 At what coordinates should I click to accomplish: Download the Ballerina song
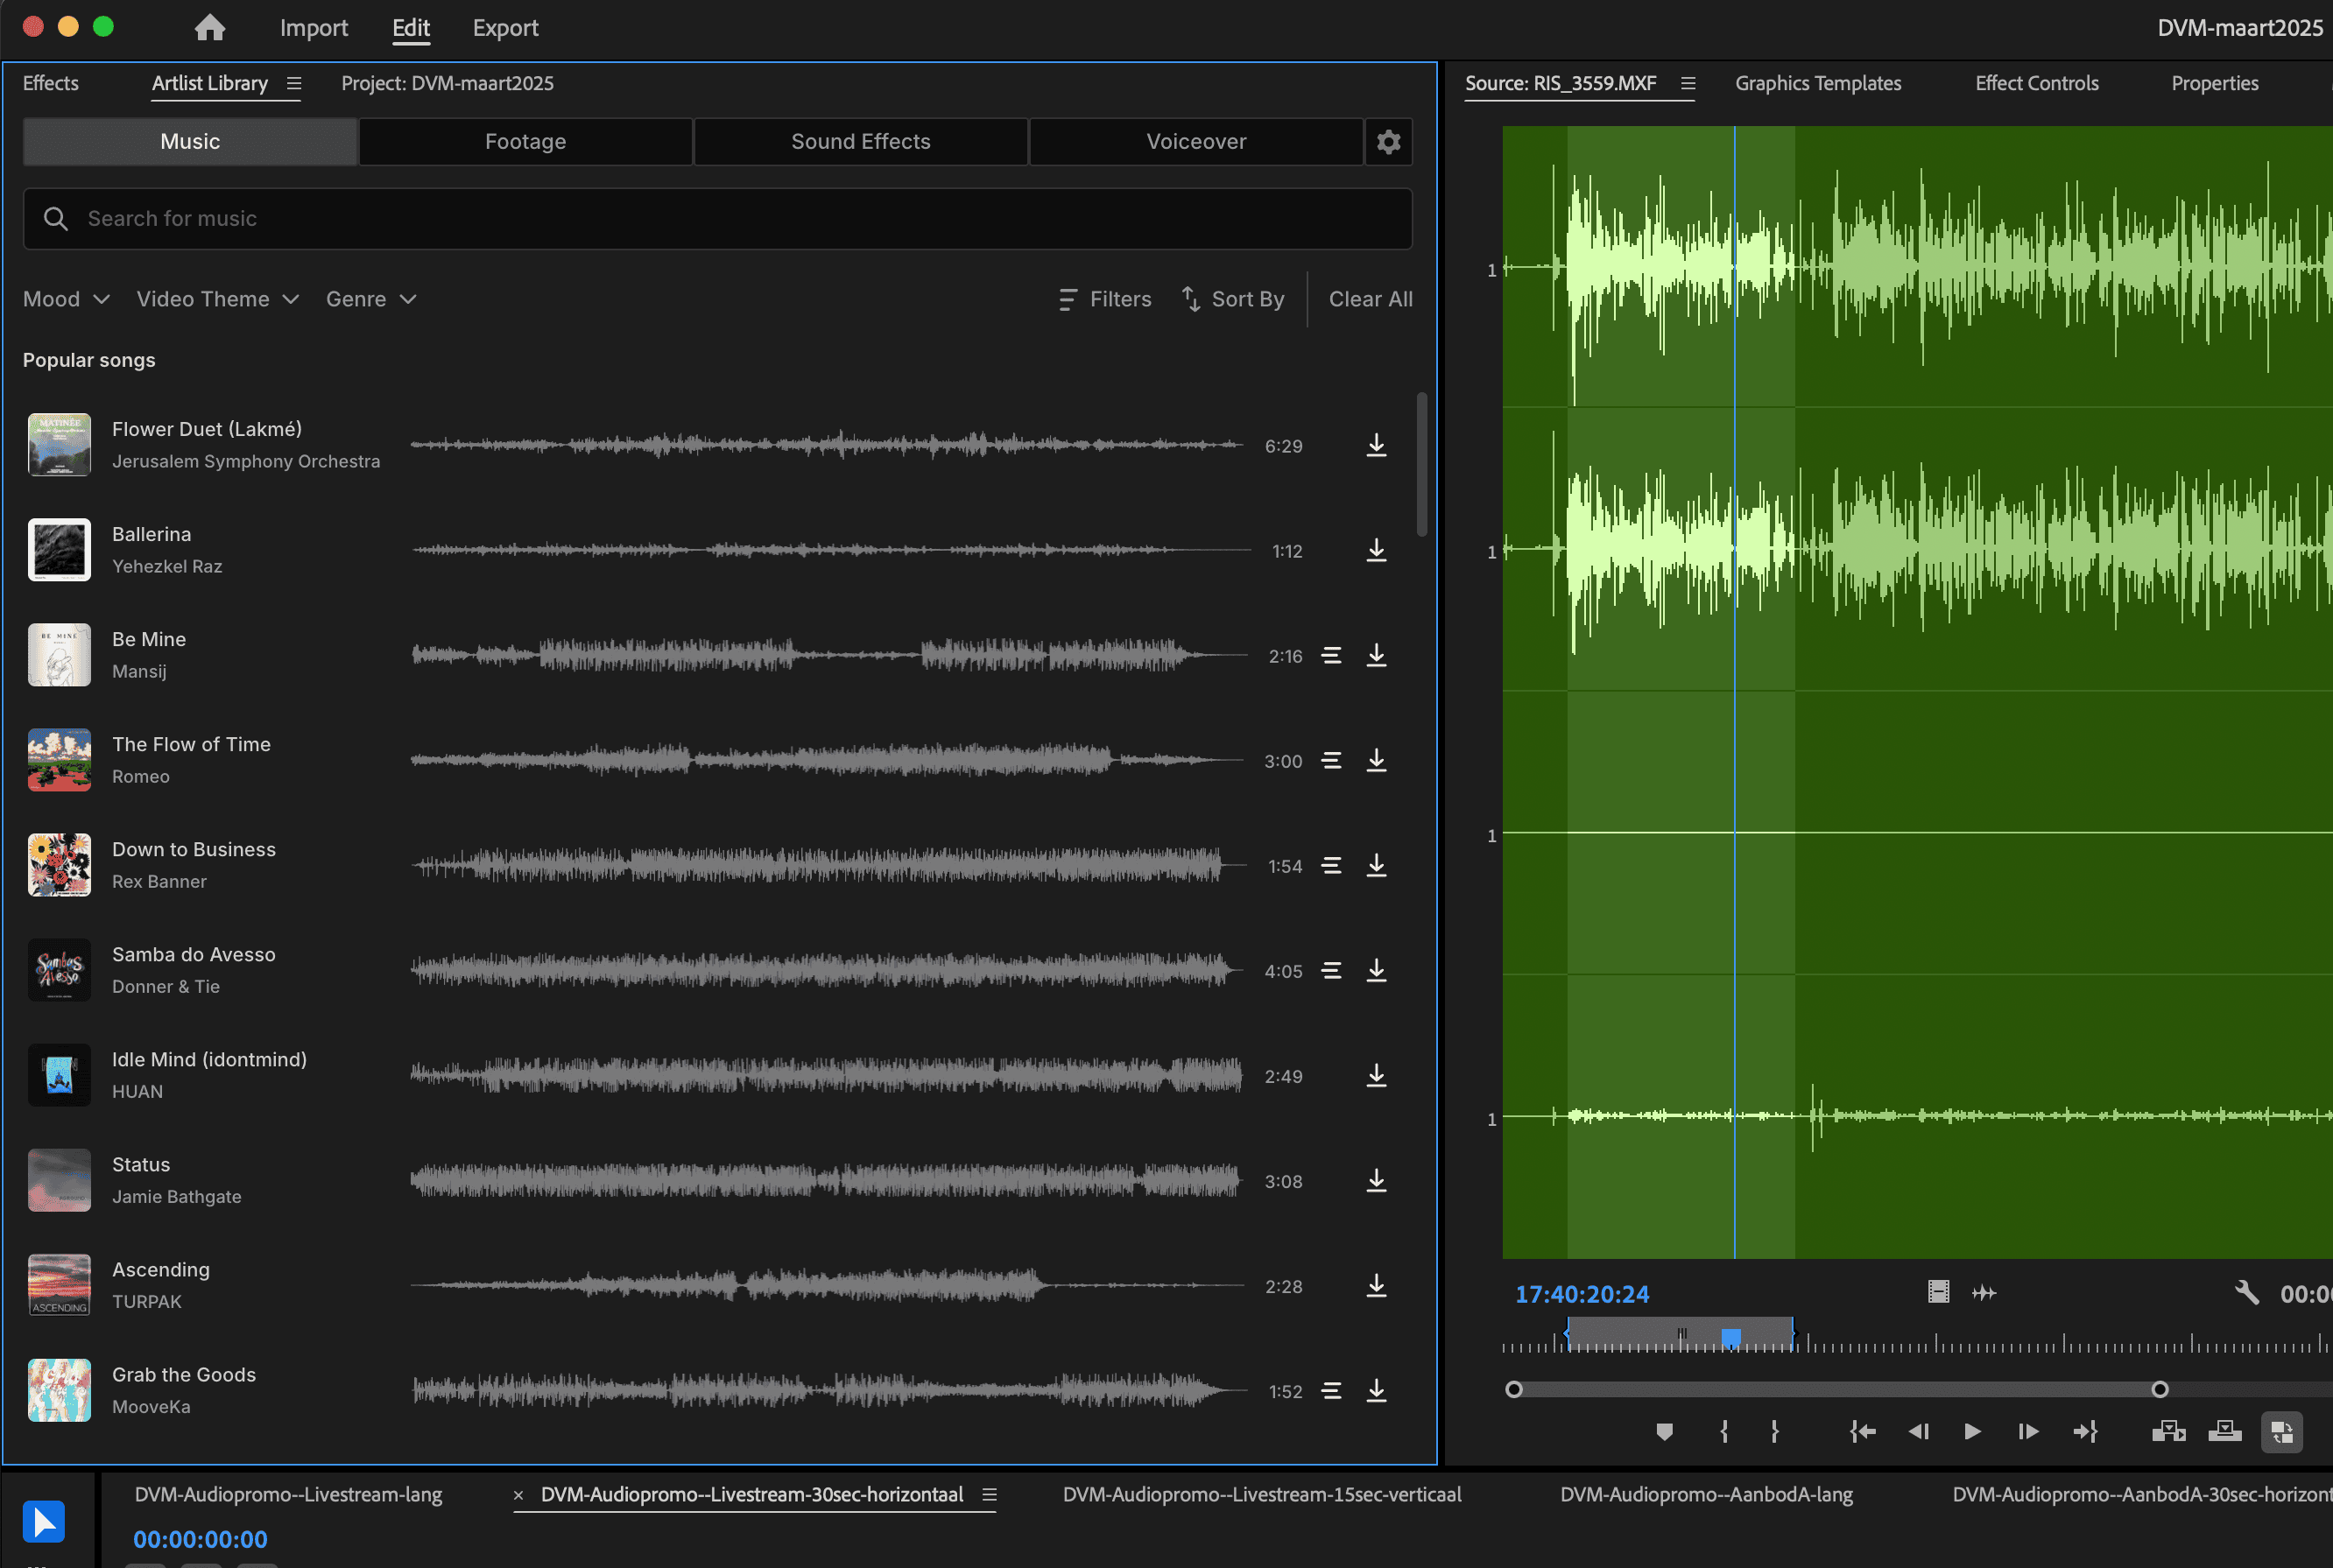pyautogui.click(x=1376, y=551)
